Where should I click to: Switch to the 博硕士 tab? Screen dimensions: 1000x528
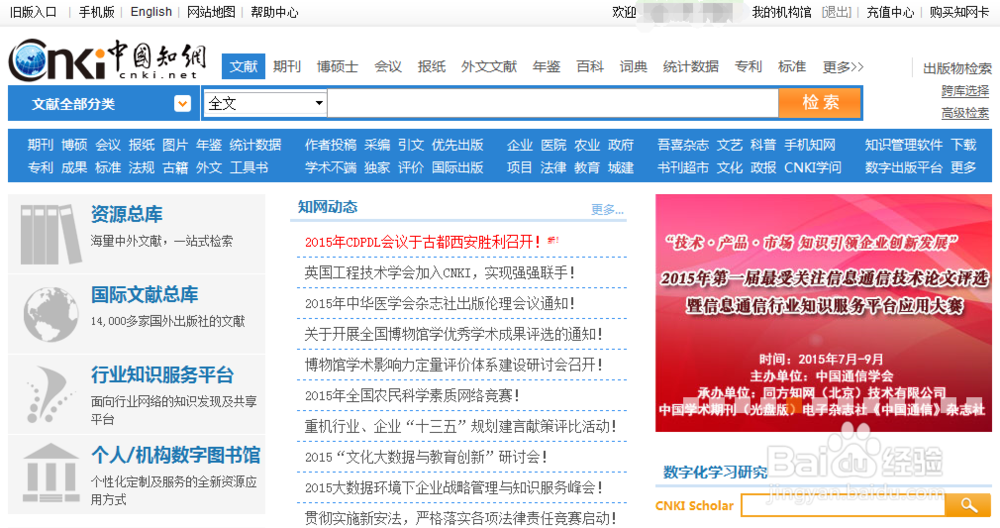pyautogui.click(x=337, y=66)
